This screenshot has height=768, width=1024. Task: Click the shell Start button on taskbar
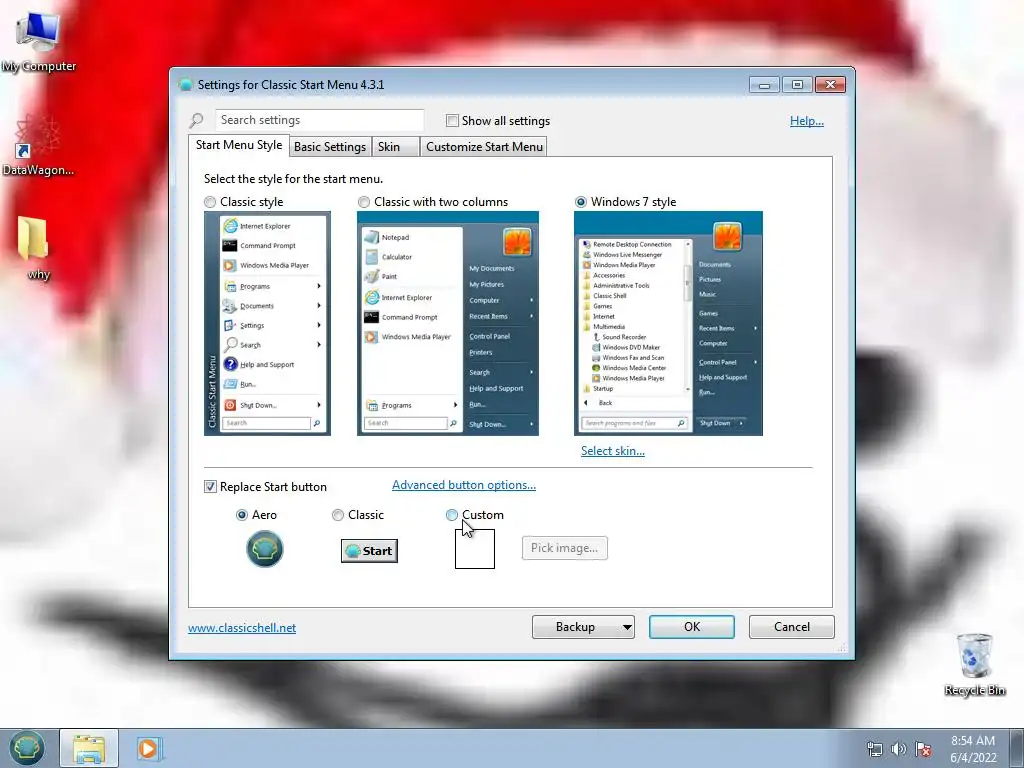pyautogui.click(x=27, y=748)
